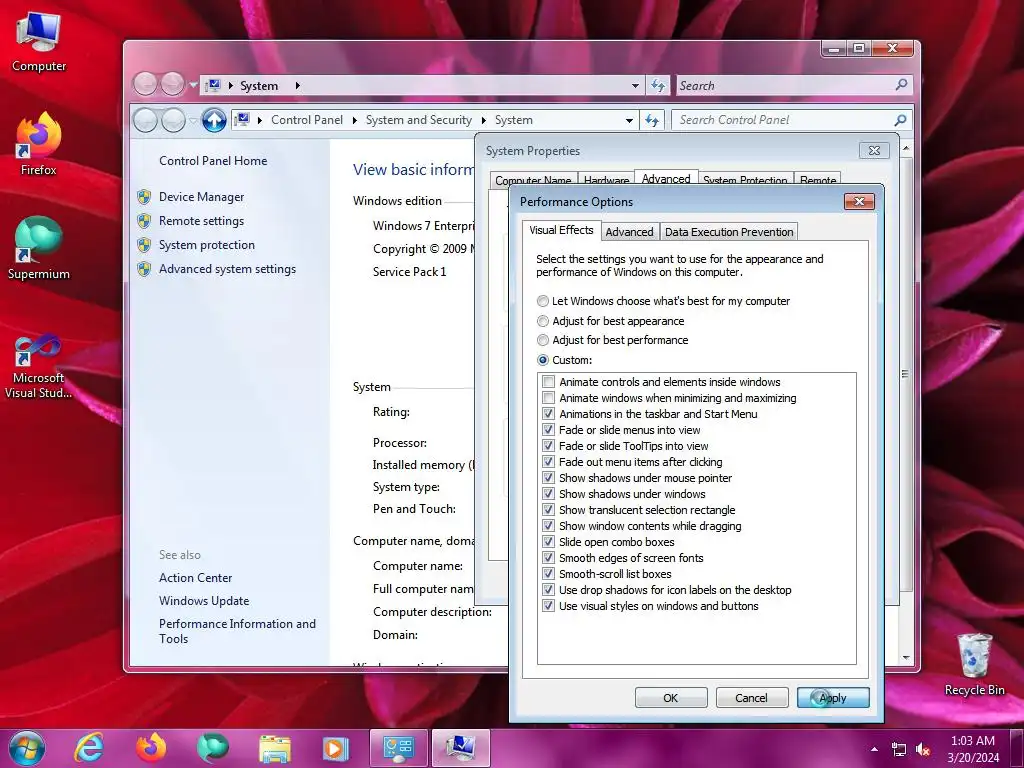Open Firefox from the taskbar

(150, 748)
